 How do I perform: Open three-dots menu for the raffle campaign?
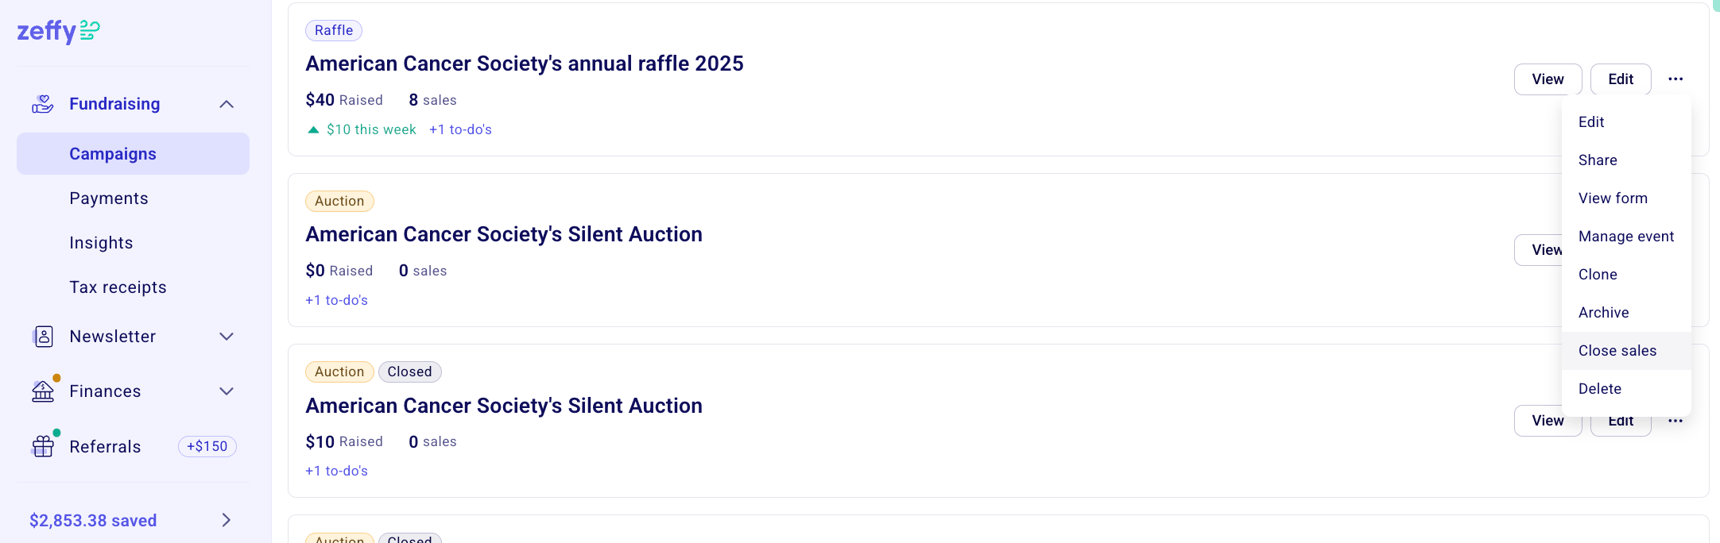tap(1675, 79)
